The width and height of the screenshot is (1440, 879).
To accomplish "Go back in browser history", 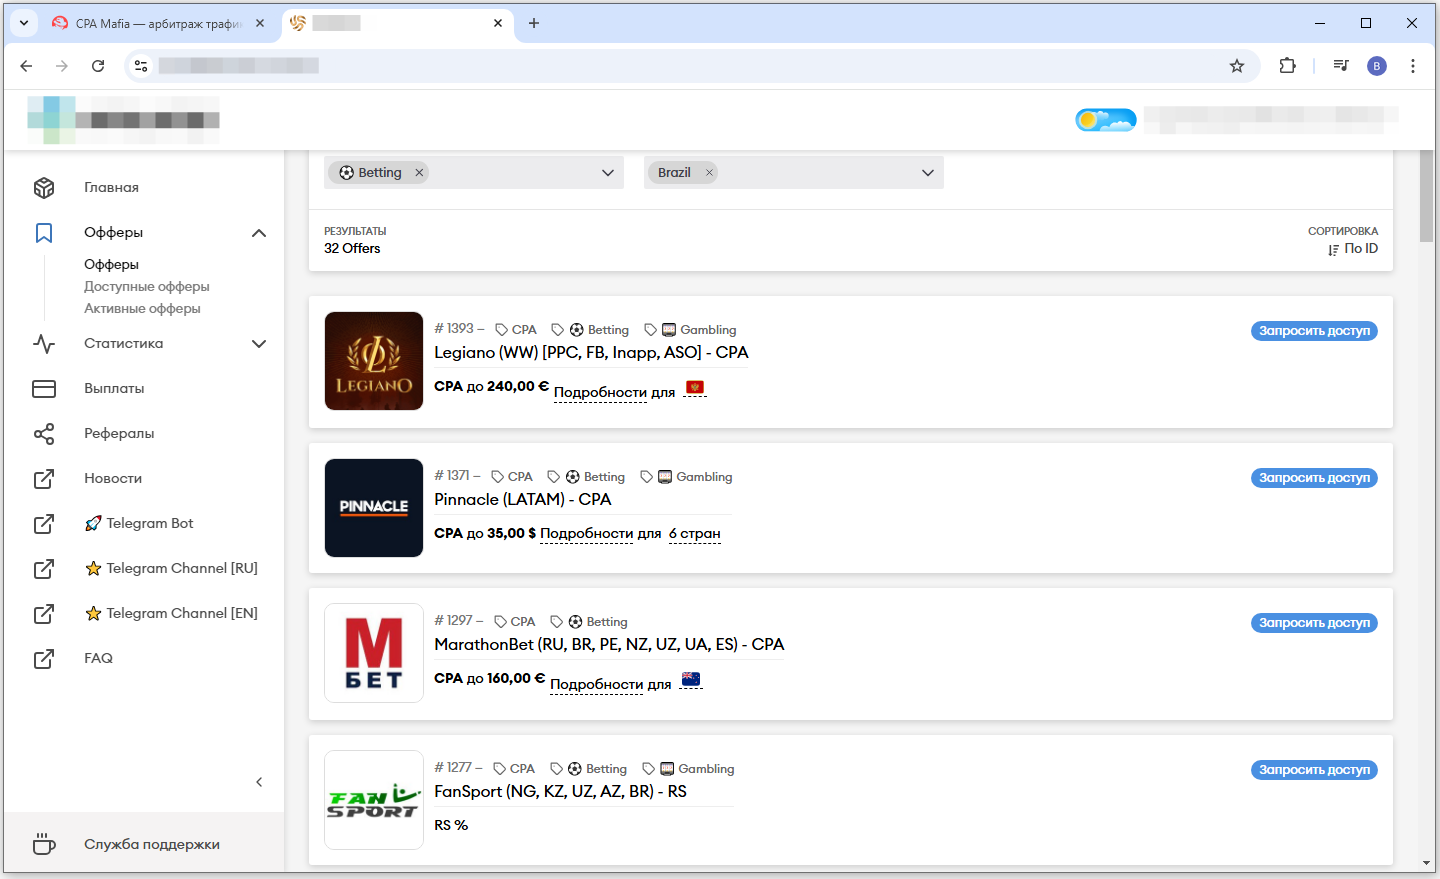I will click(x=26, y=66).
